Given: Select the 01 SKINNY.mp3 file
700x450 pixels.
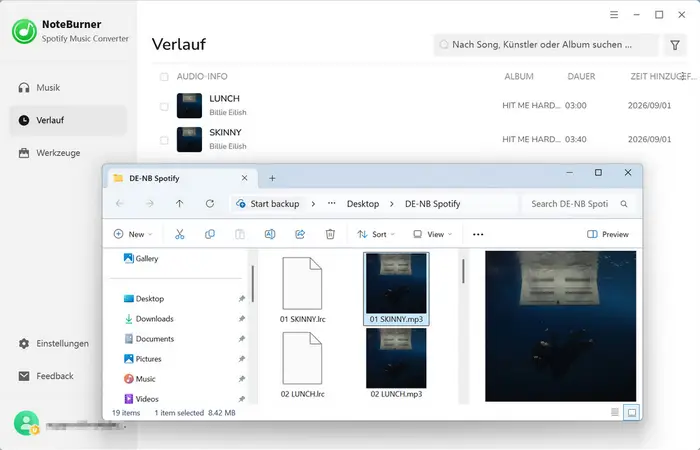Looking at the screenshot, I should pos(396,289).
